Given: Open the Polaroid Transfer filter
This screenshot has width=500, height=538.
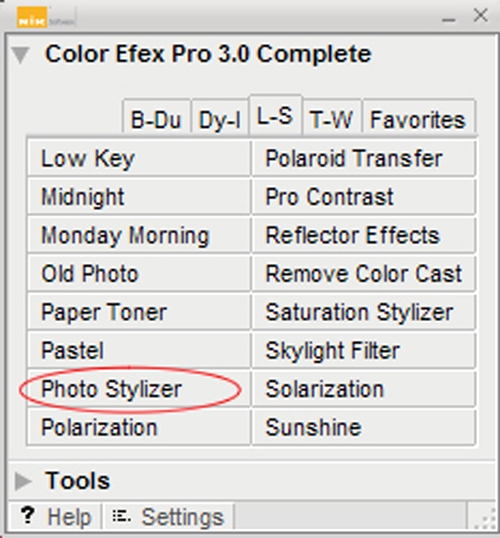Looking at the screenshot, I should coord(364,158).
